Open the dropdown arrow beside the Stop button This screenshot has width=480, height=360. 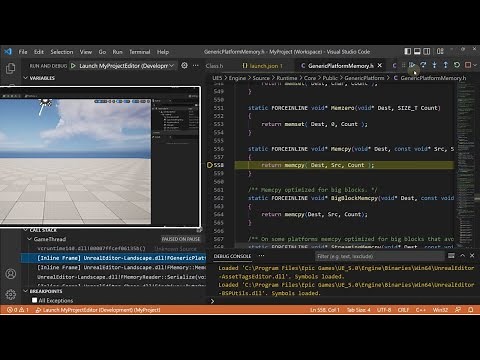475,65
